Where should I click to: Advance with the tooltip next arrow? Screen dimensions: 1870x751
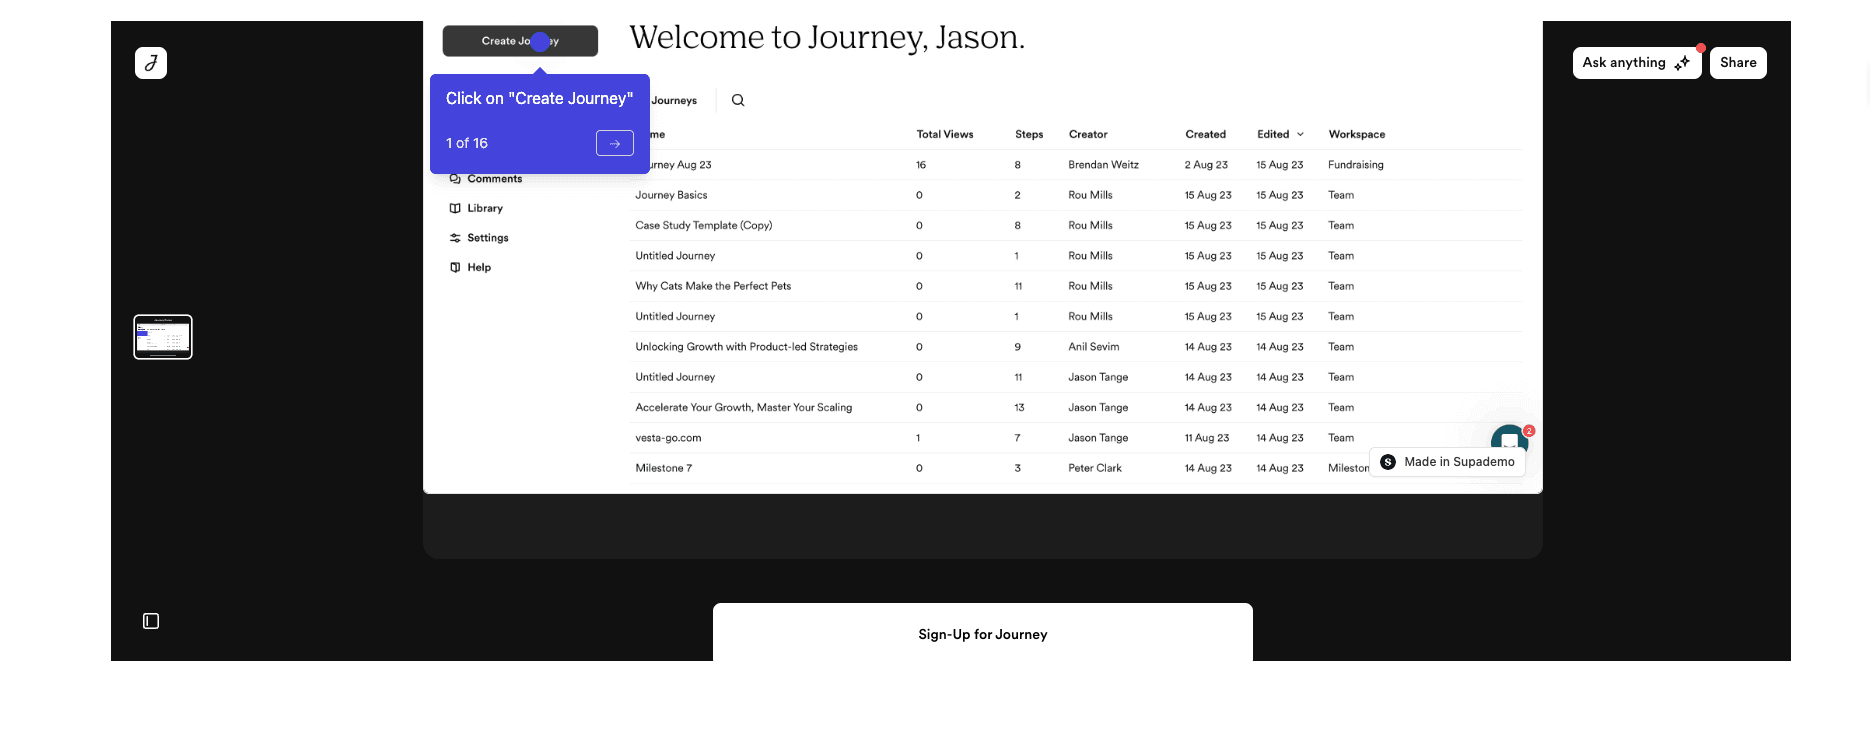click(x=615, y=143)
